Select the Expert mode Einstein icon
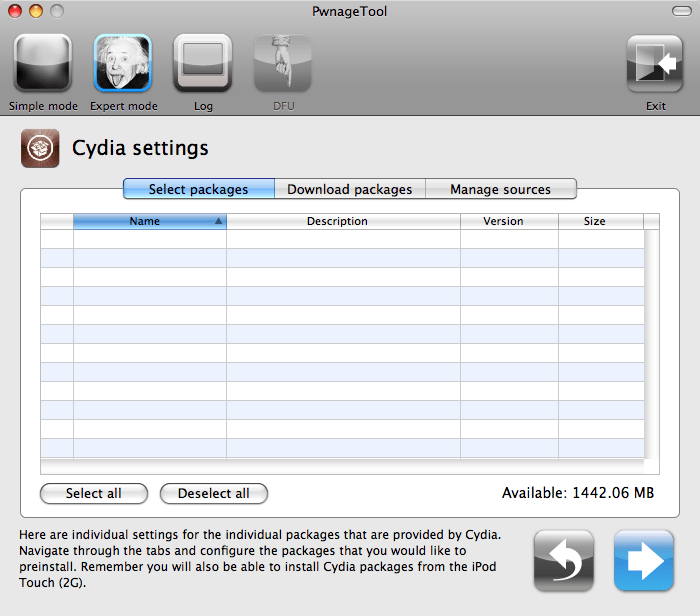Screen dimensions: 700x616 [x=123, y=63]
